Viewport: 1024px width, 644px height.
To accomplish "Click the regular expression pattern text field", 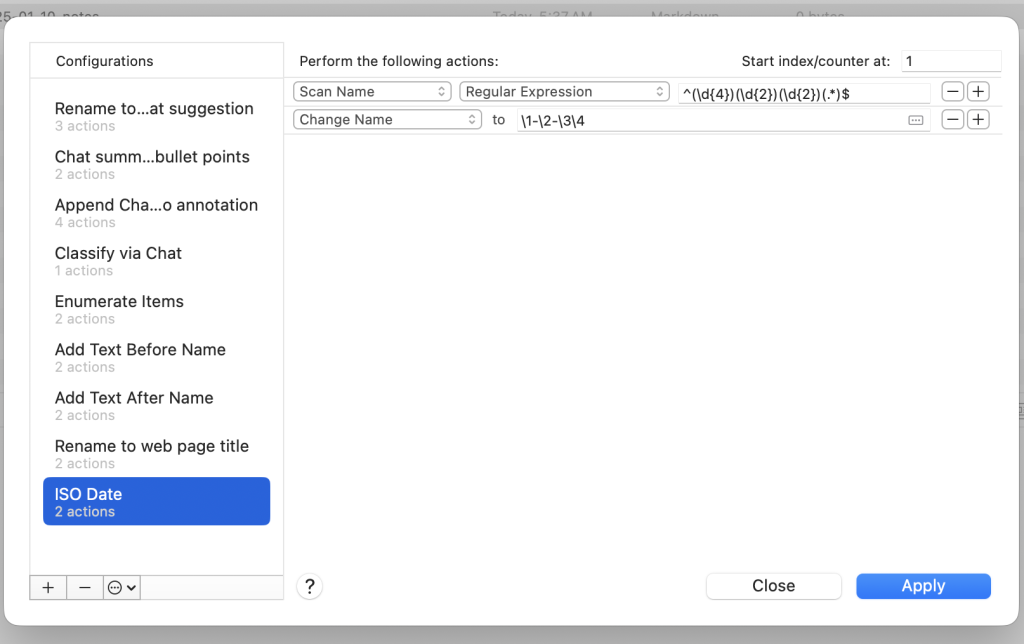I will pos(803,92).
